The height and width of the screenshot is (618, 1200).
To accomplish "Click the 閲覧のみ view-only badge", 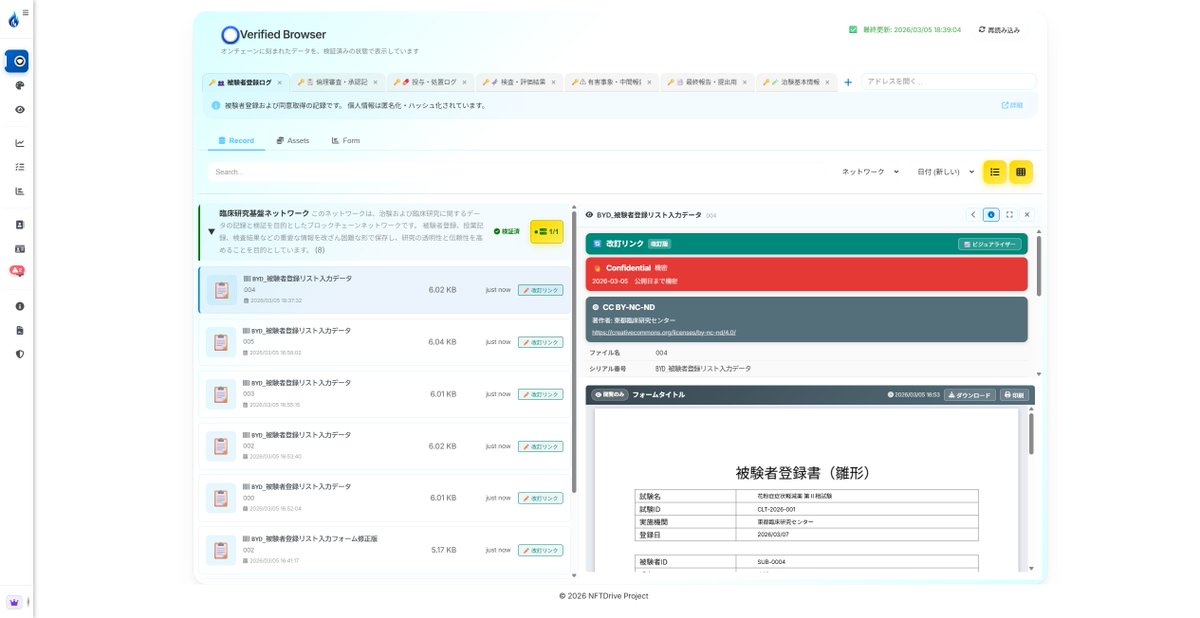I will tap(609, 395).
